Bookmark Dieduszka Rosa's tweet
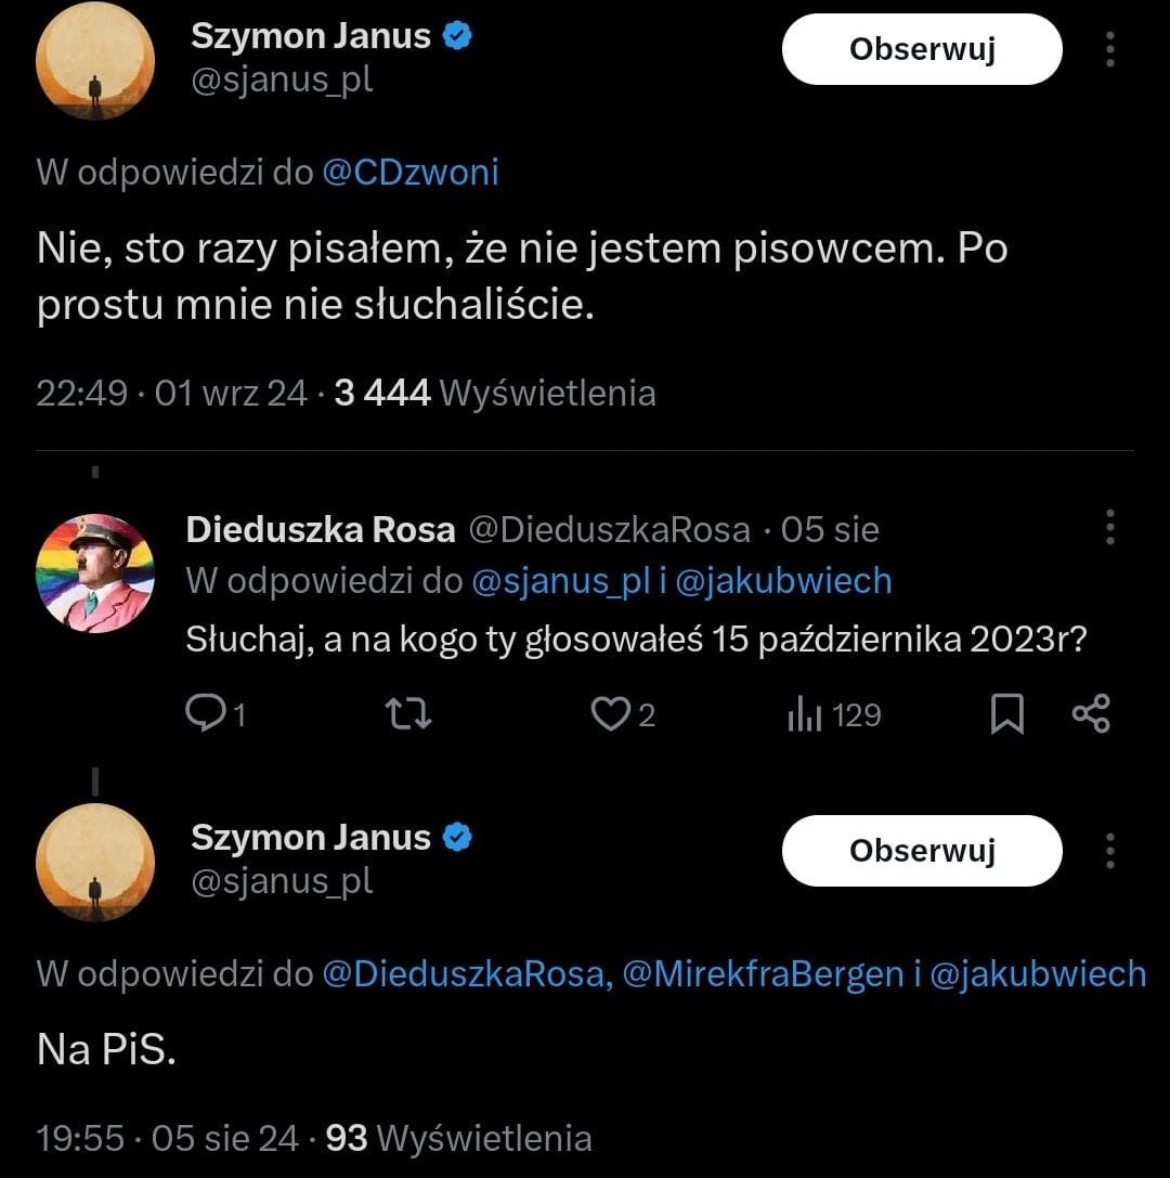 pyautogui.click(x=1006, y=714)
